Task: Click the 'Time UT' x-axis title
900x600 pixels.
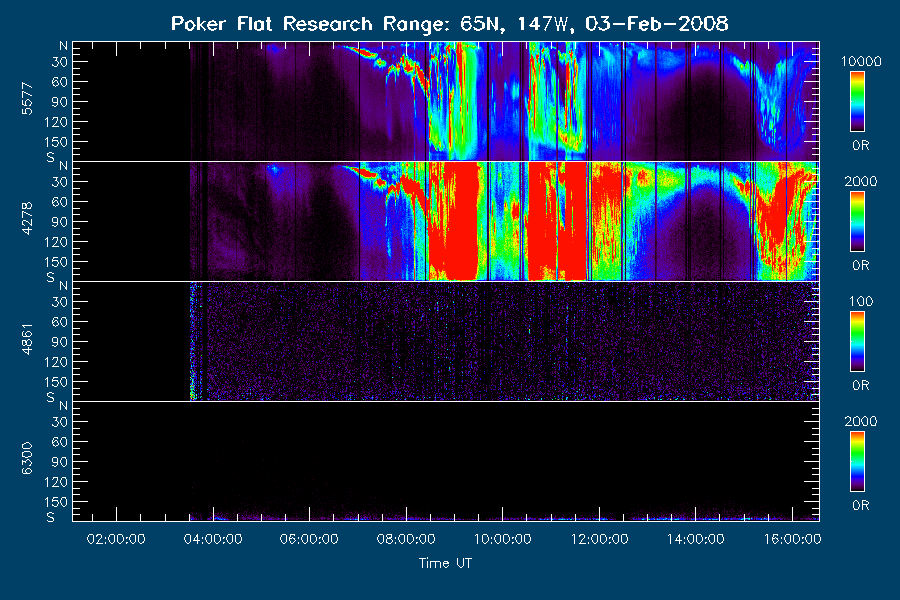Action: coord(445,563)
